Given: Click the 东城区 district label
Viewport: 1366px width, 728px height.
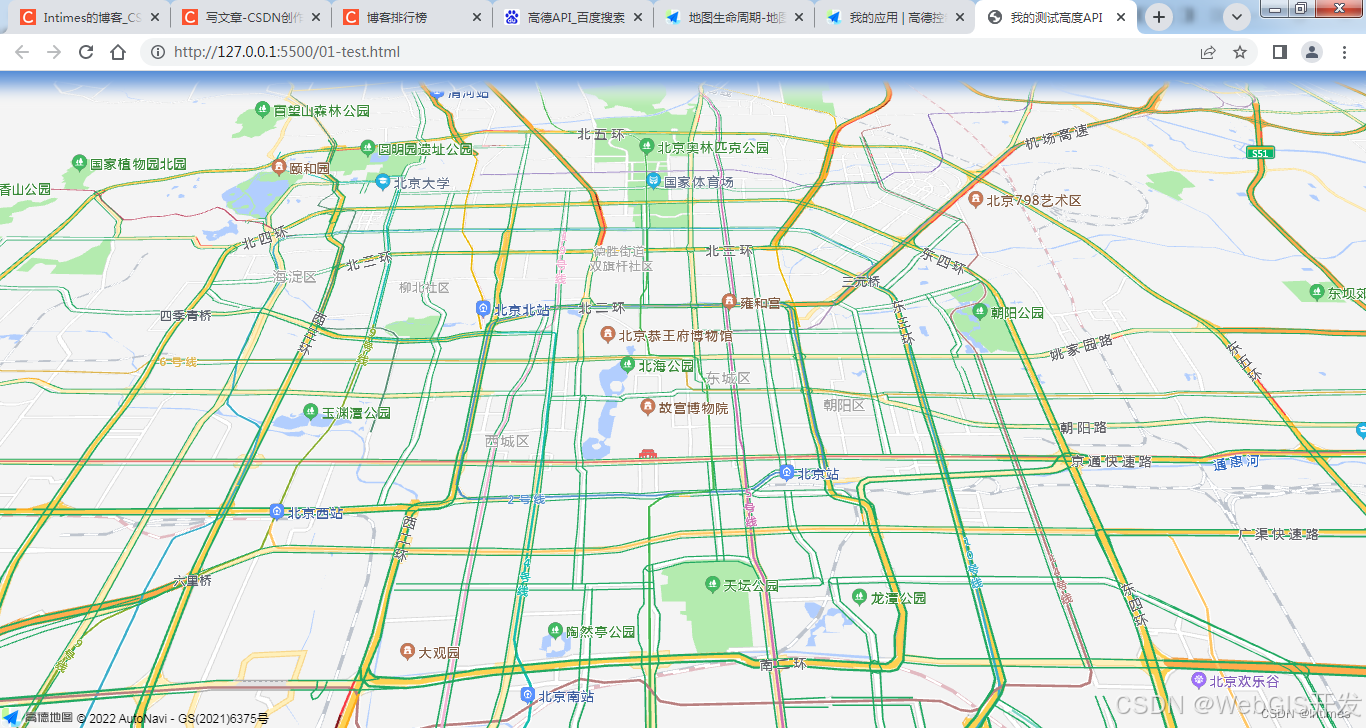Looking at the screenshot, I should point(728,378).
